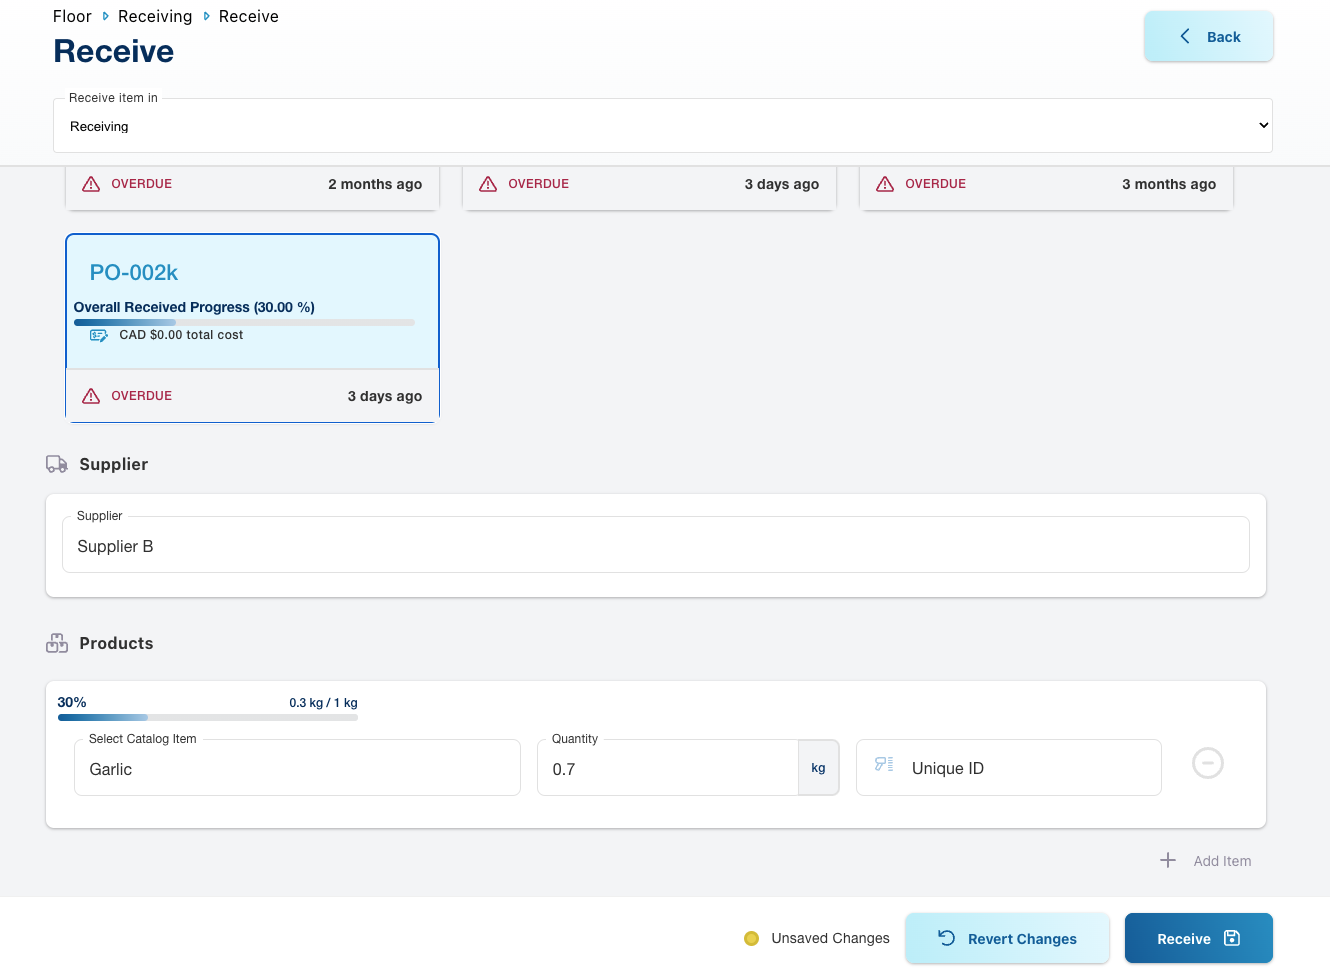The width and height of the screenshot is (1330, 973).
Task: Go to Floor in the breadcrumb
Action: (x=72, y=16)
